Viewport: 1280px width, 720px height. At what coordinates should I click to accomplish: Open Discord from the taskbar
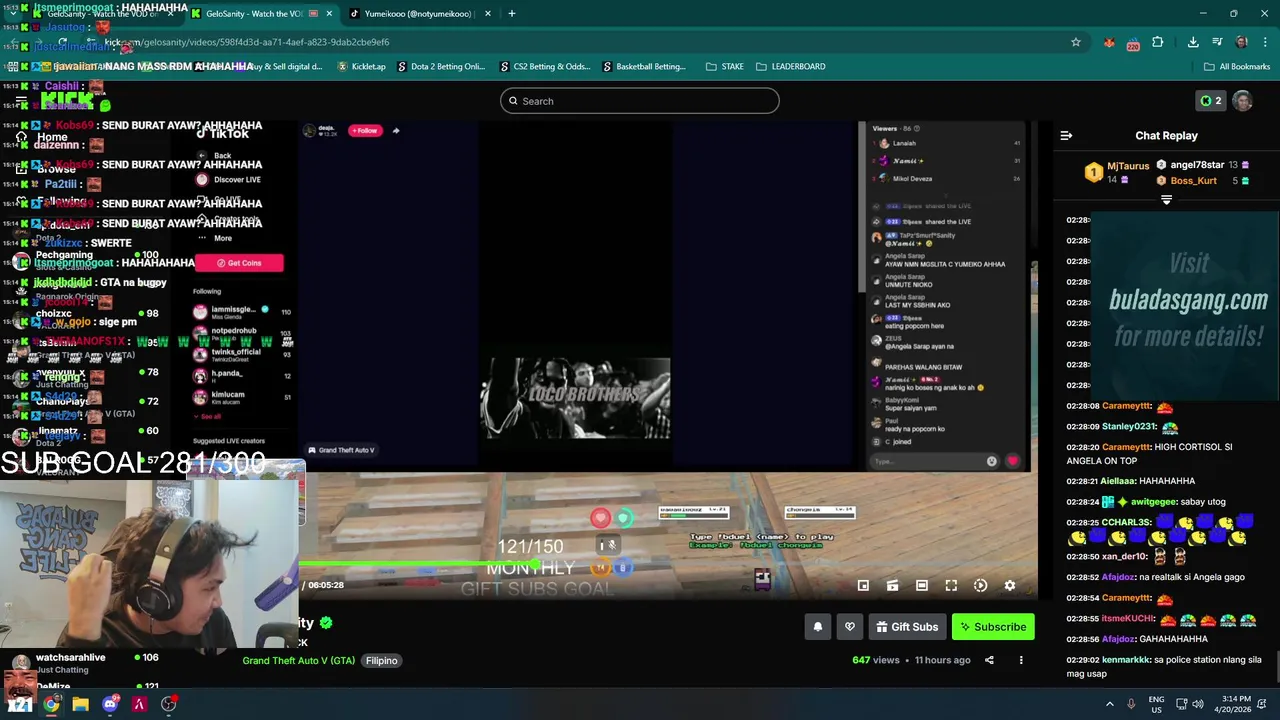110,704
